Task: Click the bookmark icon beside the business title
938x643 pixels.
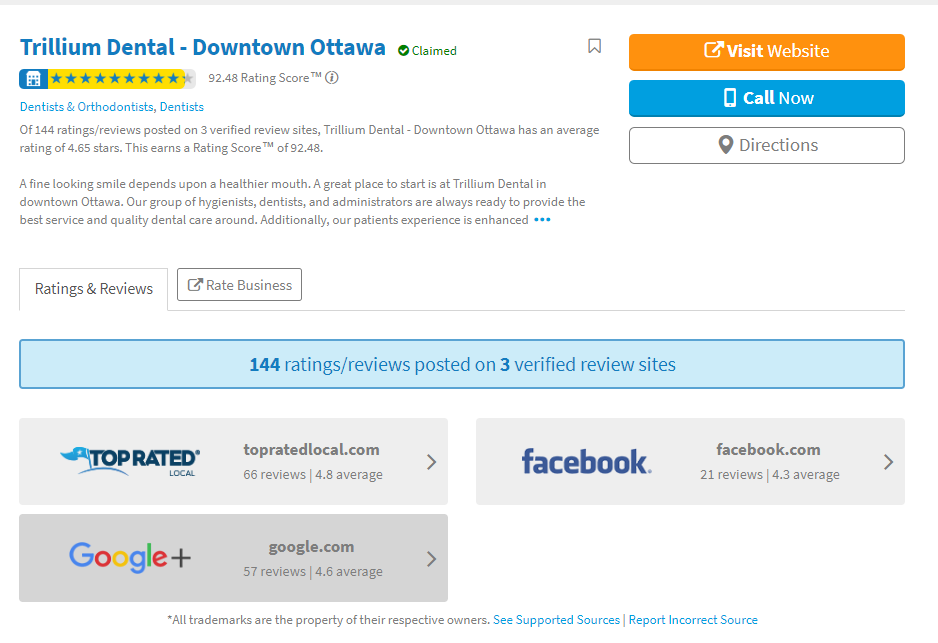Action: [594, 46]
